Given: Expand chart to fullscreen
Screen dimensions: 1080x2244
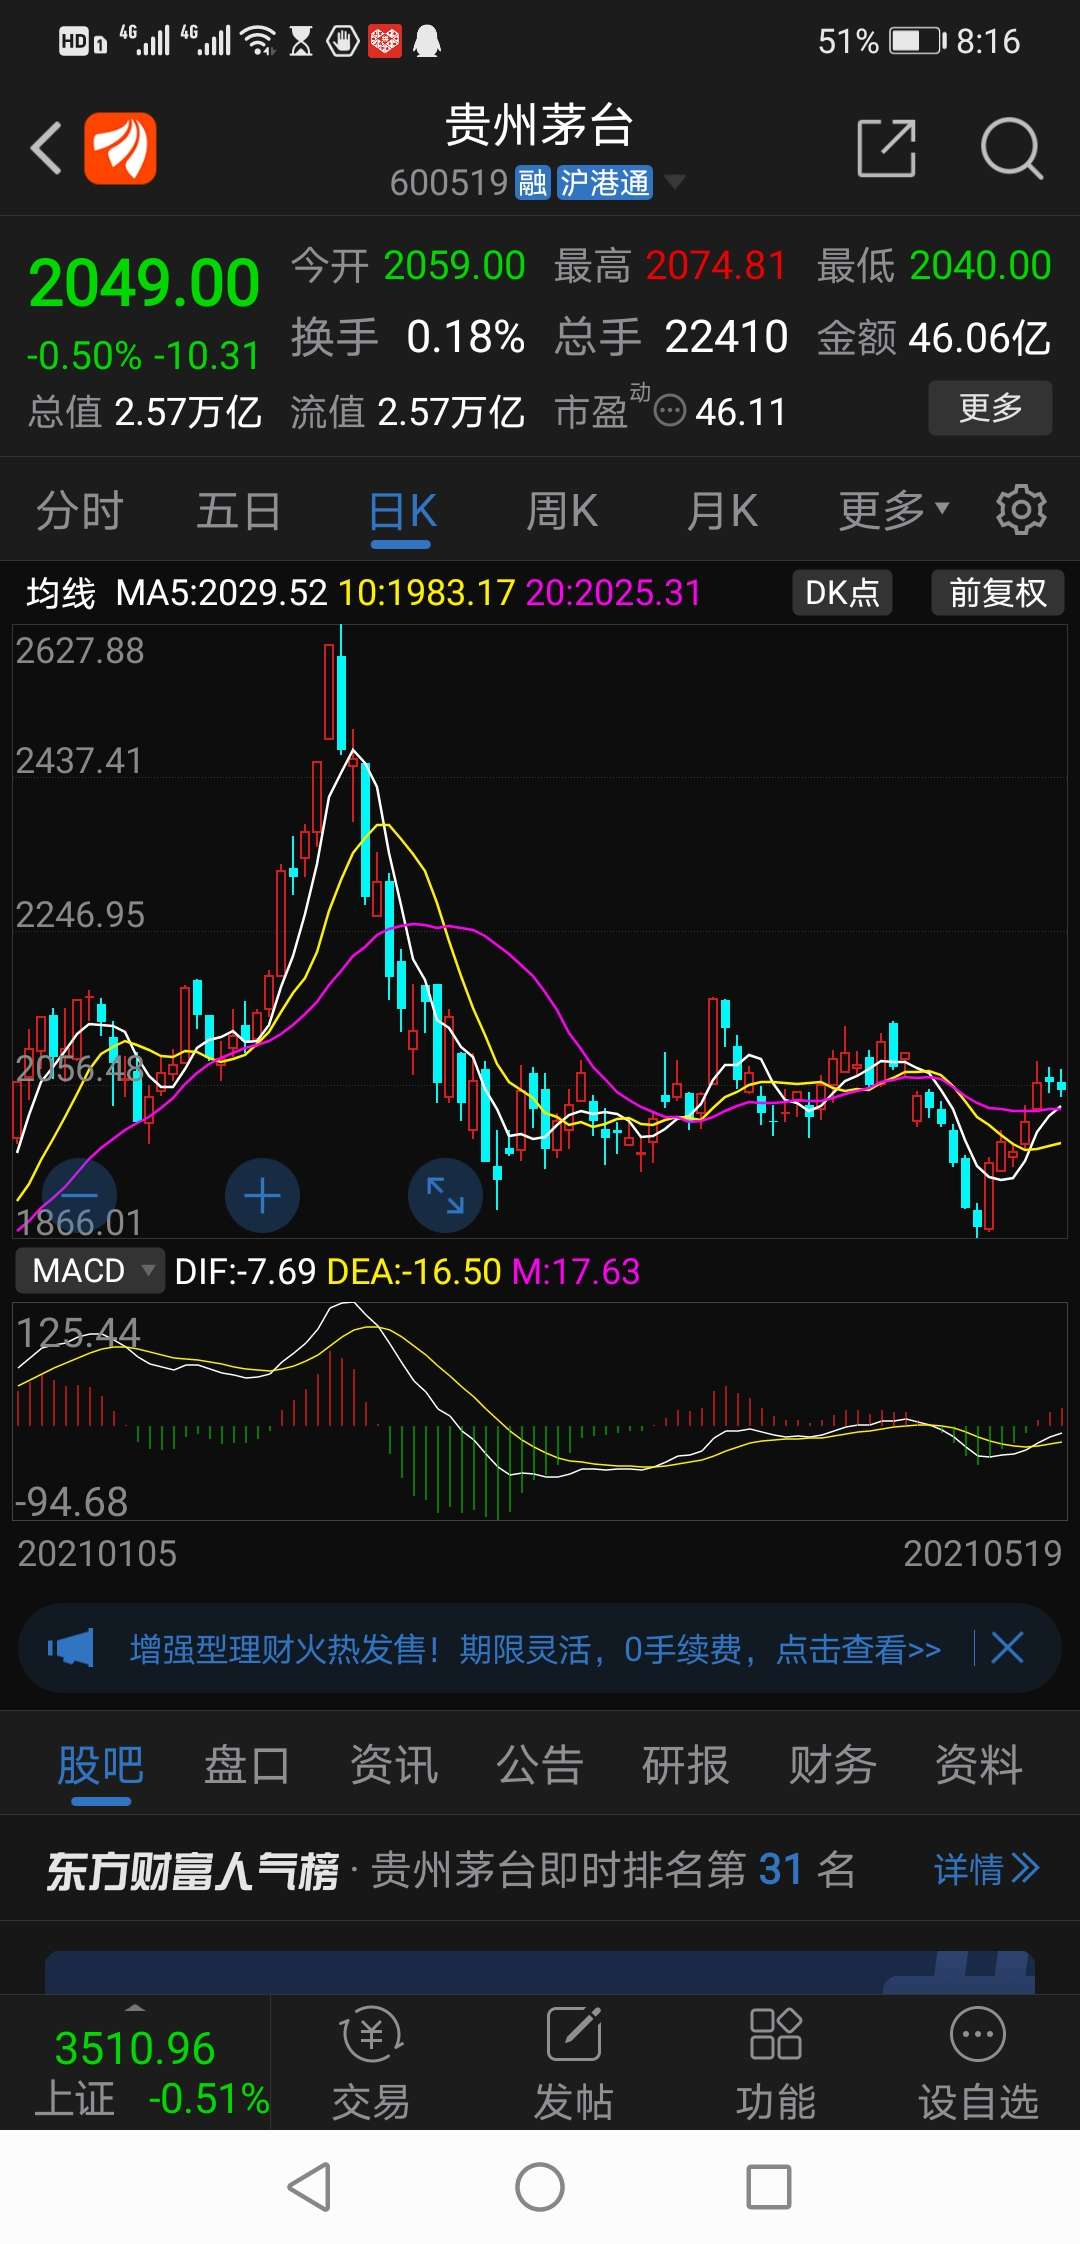Looking at the screenshot, I should point(445,1195).
